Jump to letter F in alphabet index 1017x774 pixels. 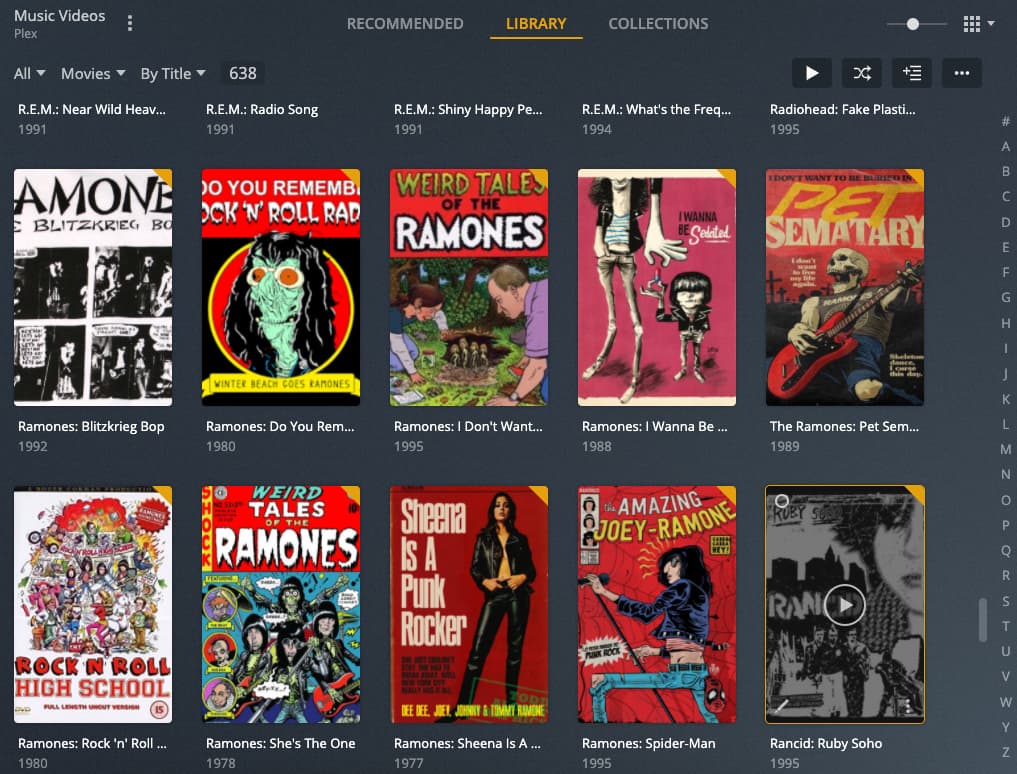[x=1005, y=272]
